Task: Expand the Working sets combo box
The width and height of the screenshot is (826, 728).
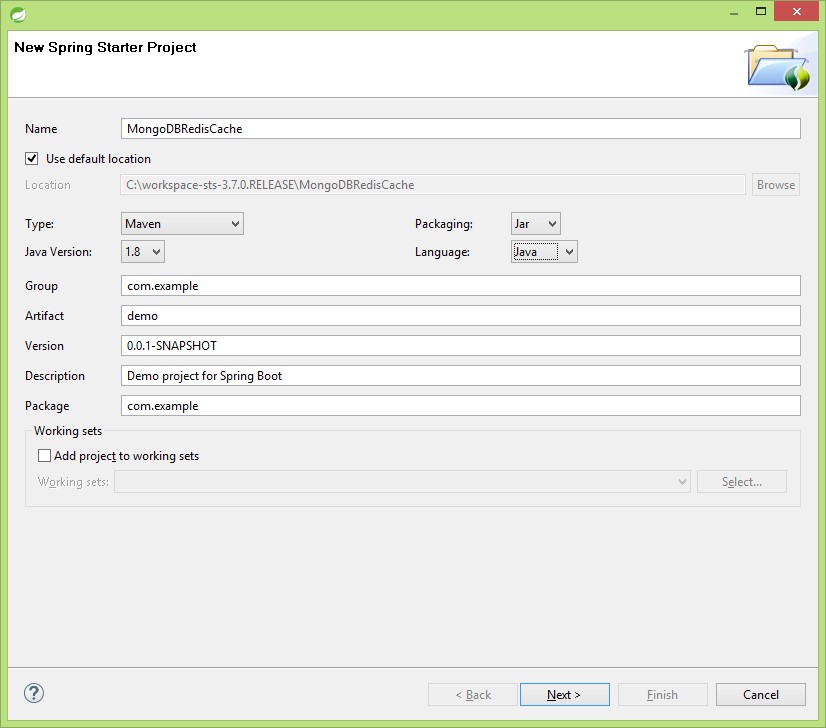Action: (402, 481)
